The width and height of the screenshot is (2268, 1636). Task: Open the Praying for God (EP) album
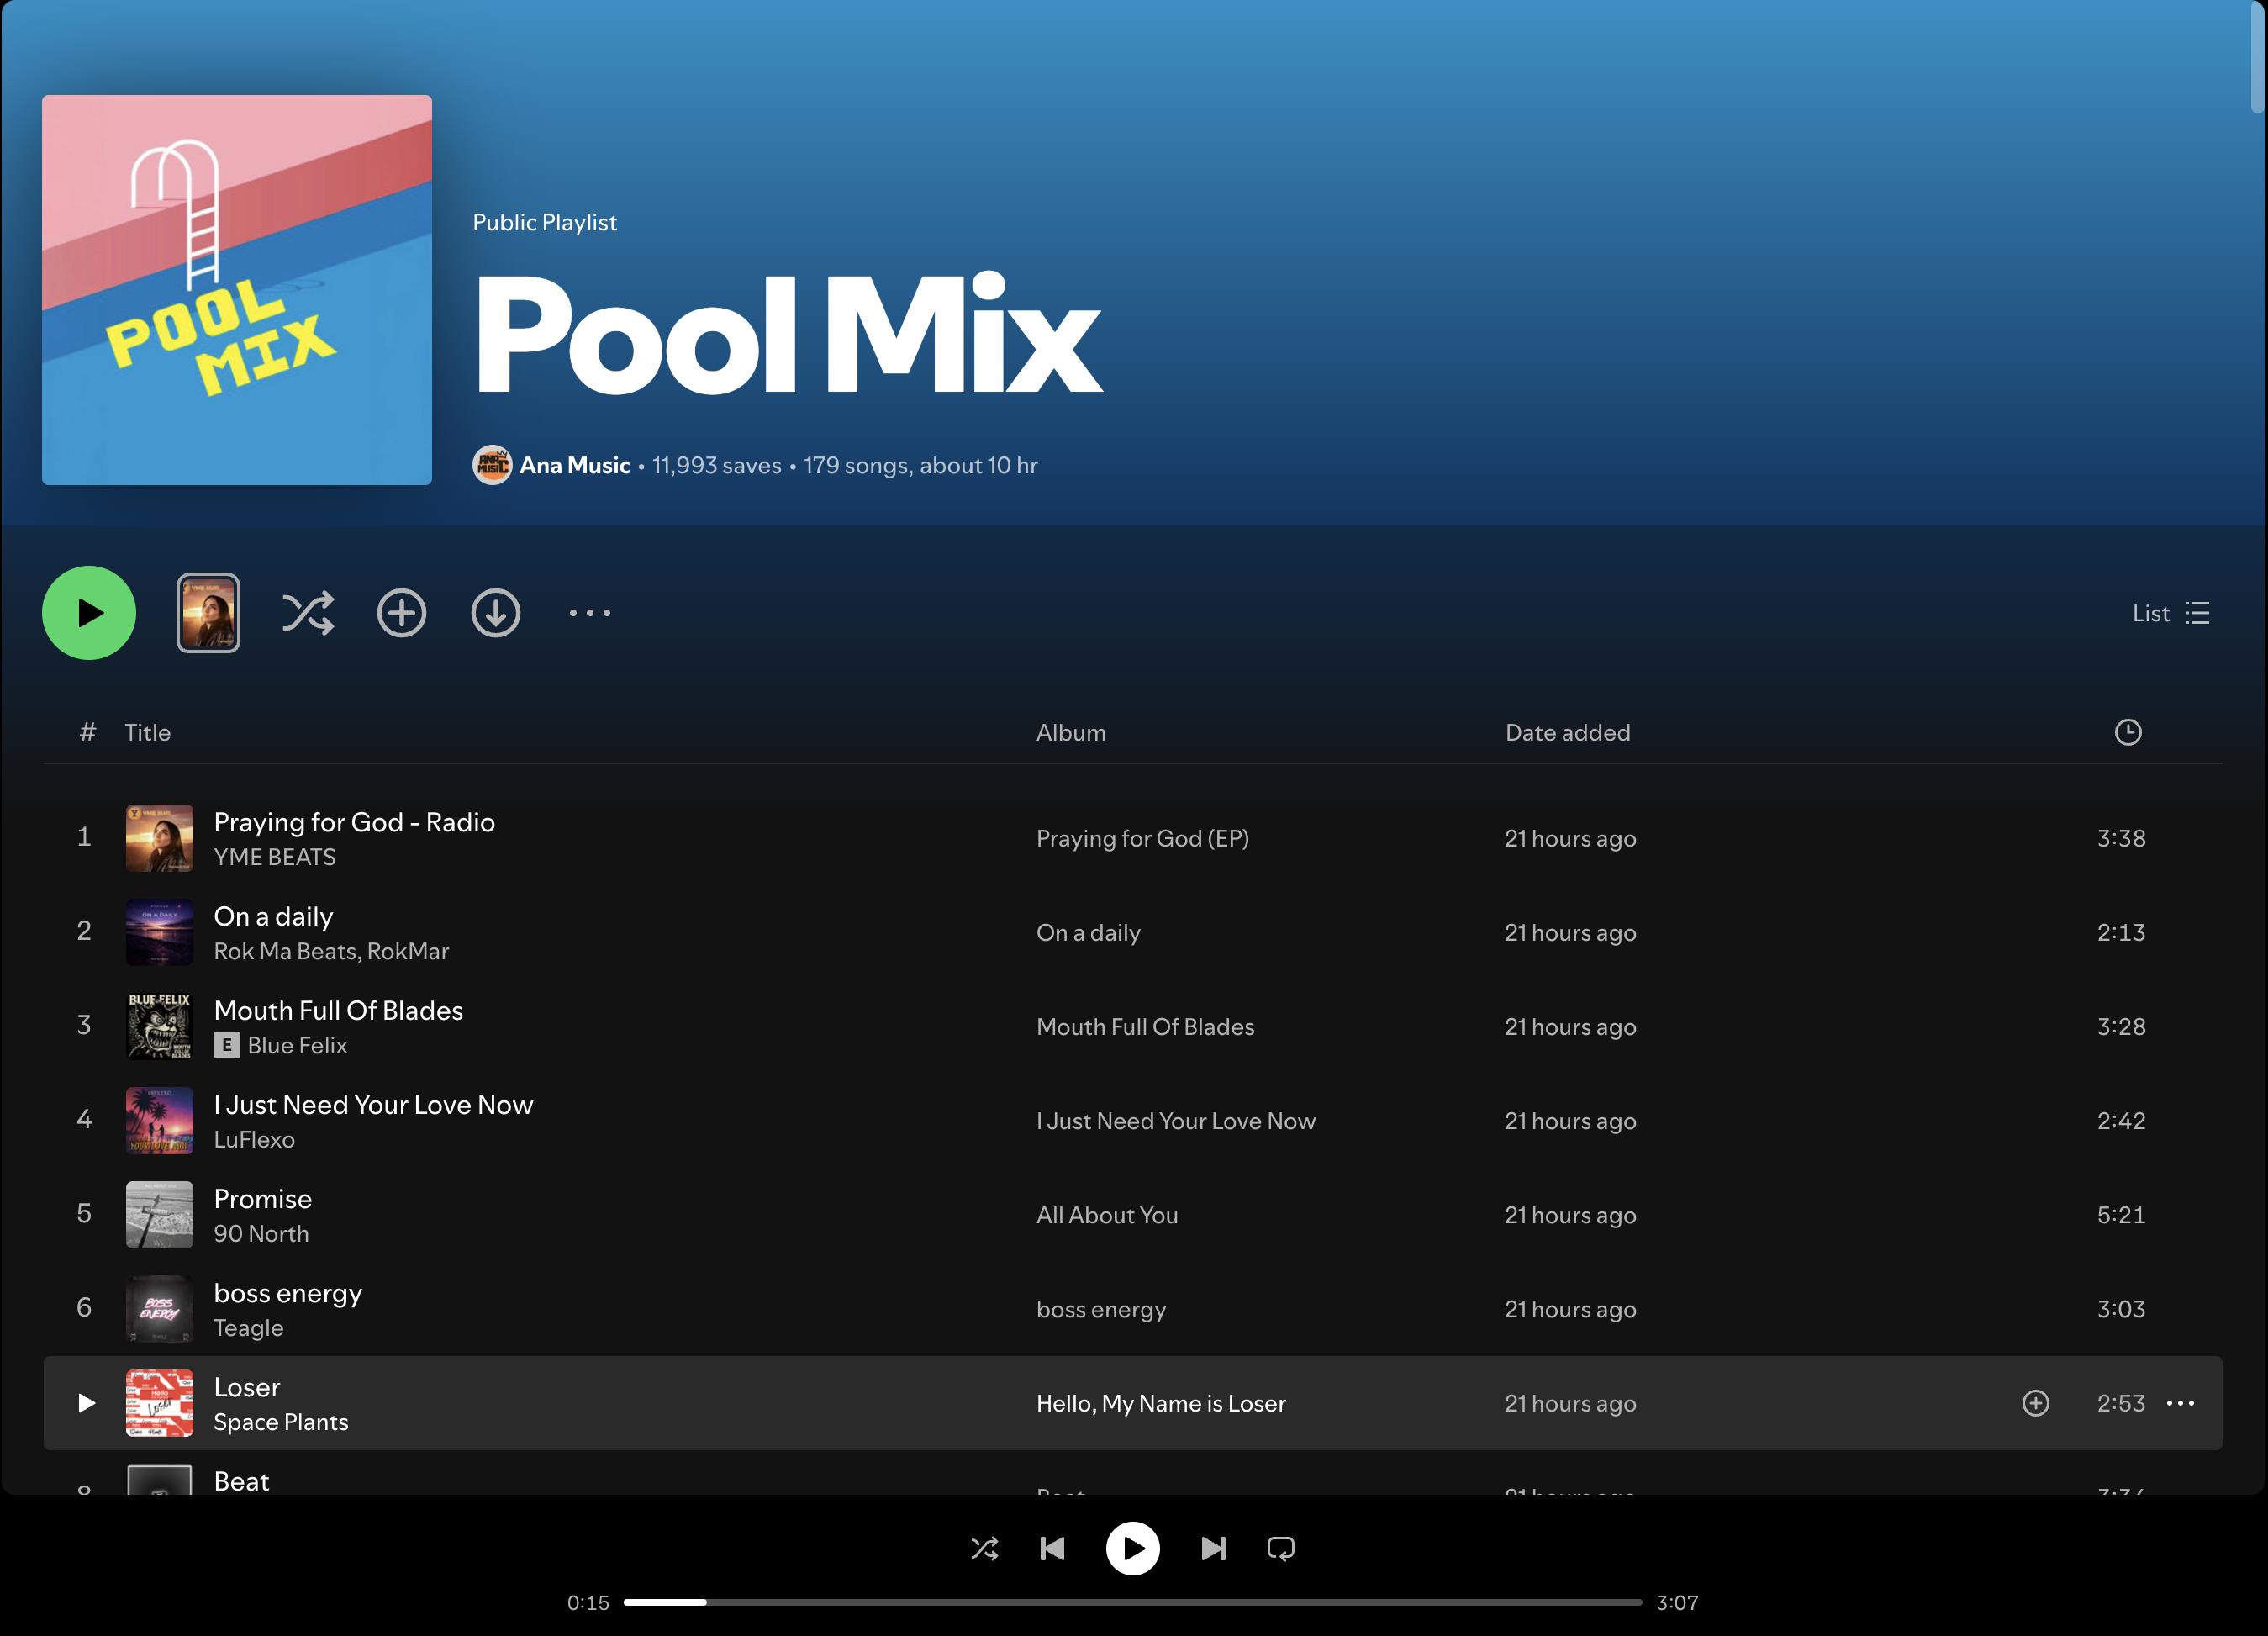coord(1143,838)
